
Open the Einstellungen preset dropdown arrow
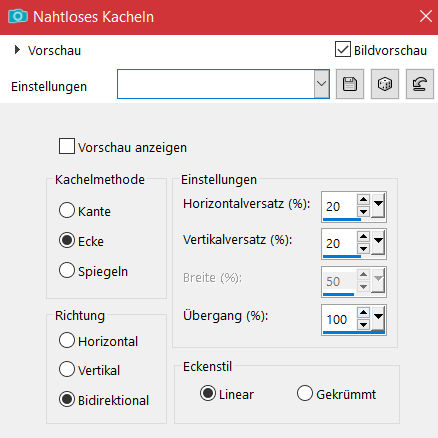tap(321, 84)
